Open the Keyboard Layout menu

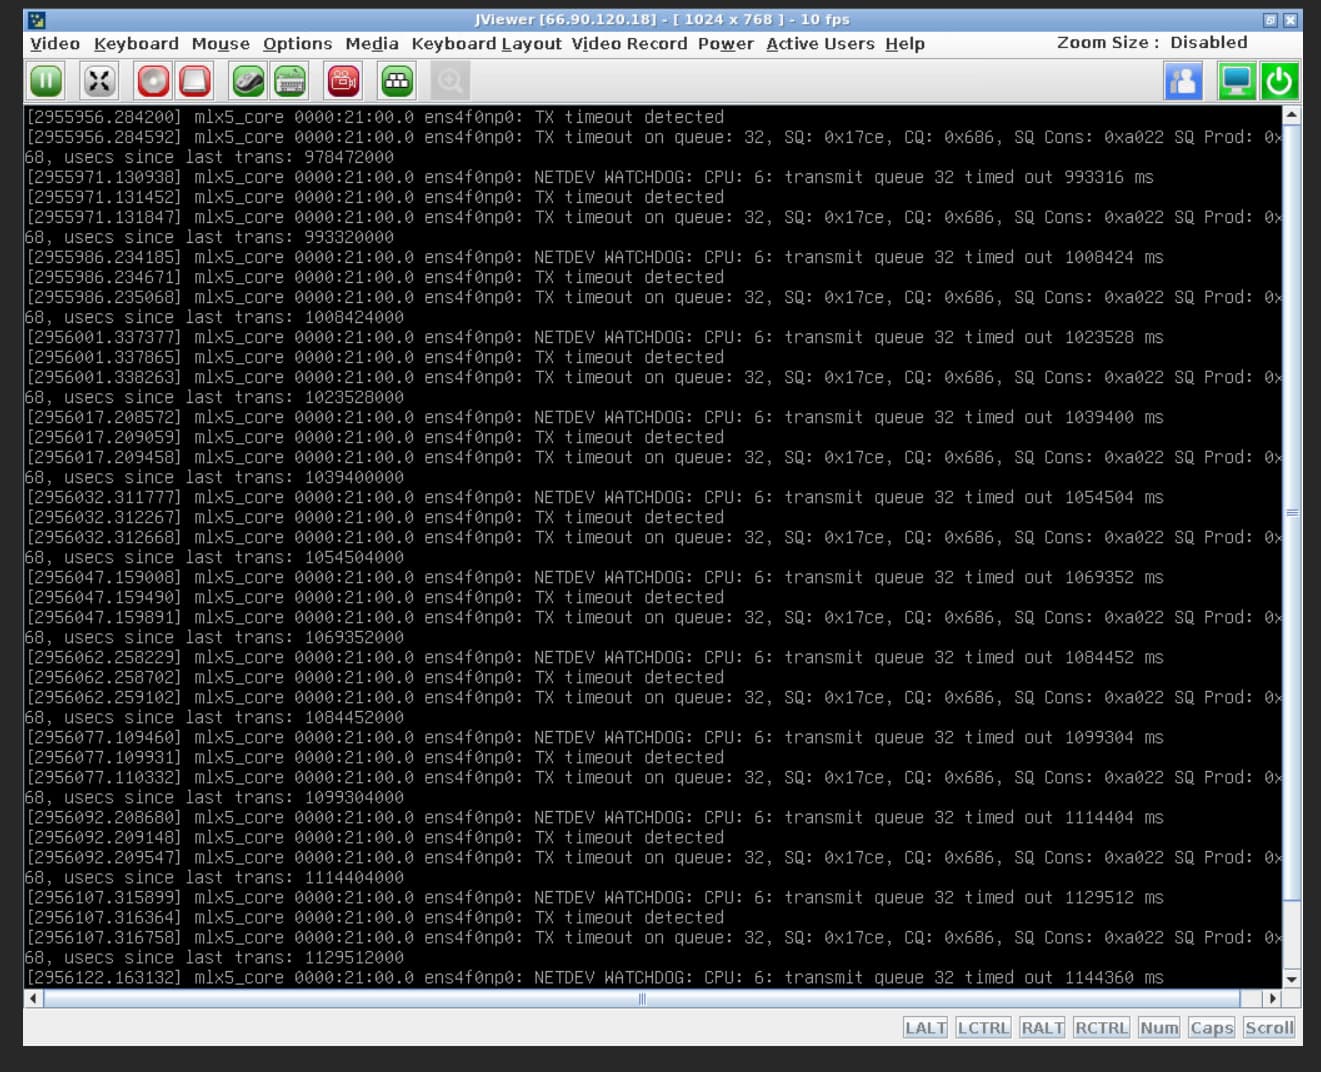coord(486,44)
